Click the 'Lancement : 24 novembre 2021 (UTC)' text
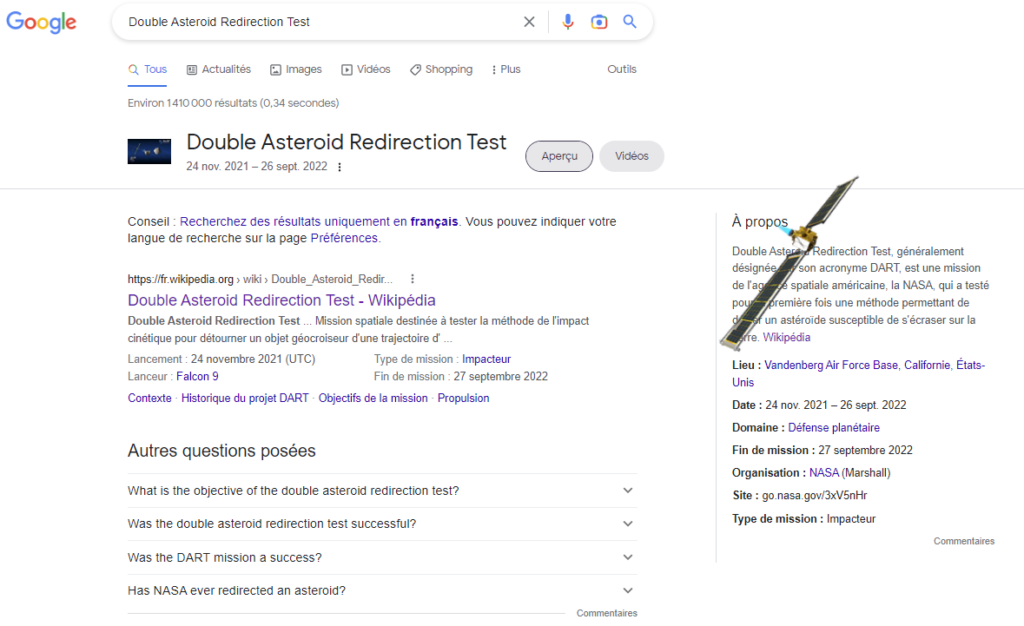Image resolution: width=1024 pixels, height=626 pixels. [x=221, y=359]
